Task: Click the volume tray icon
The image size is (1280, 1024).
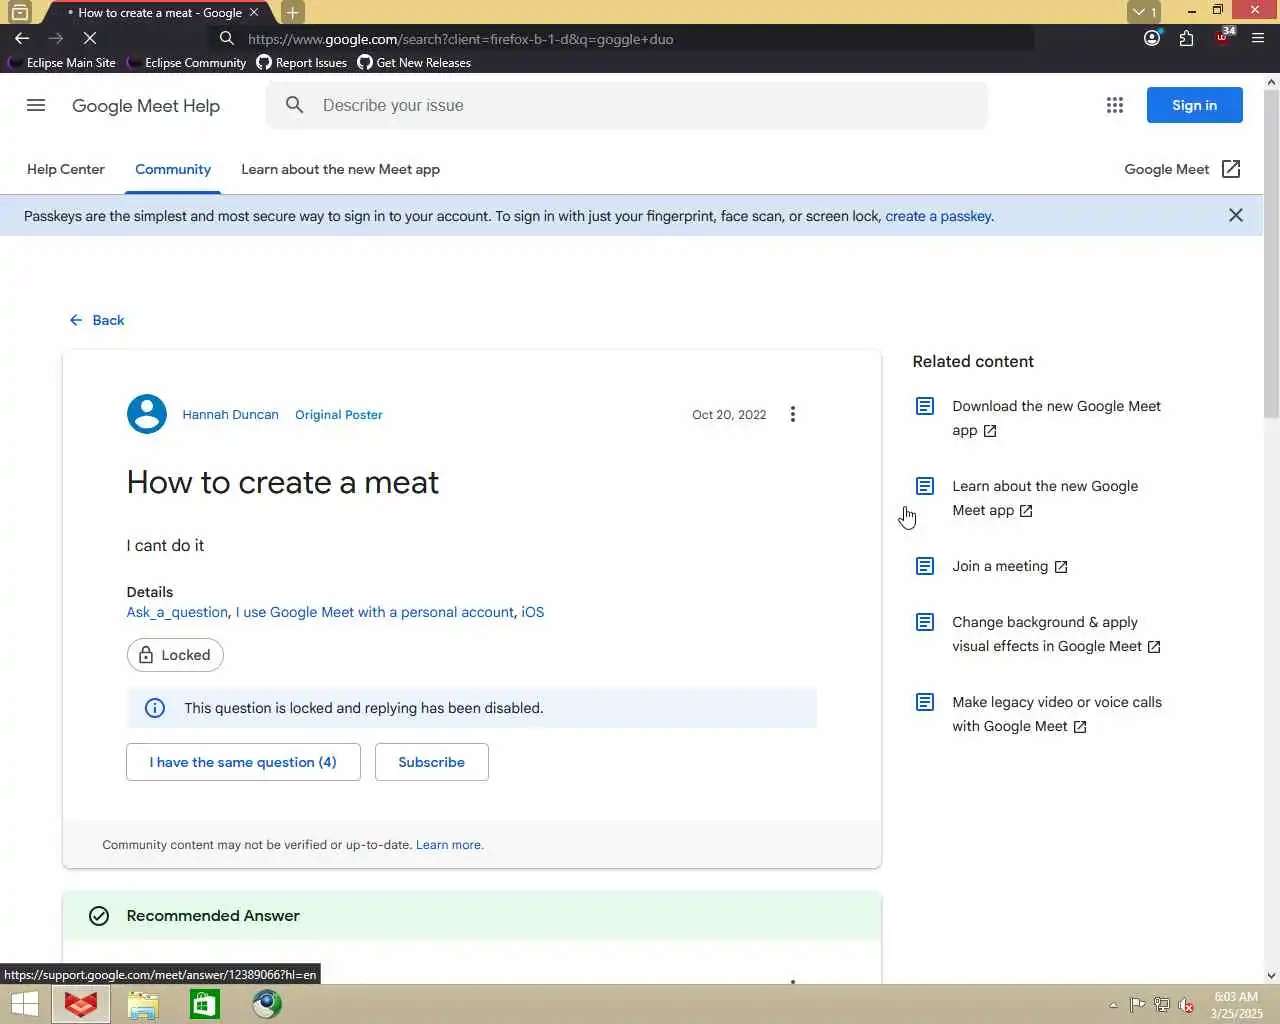Action: click(x=1186, y=1005)
